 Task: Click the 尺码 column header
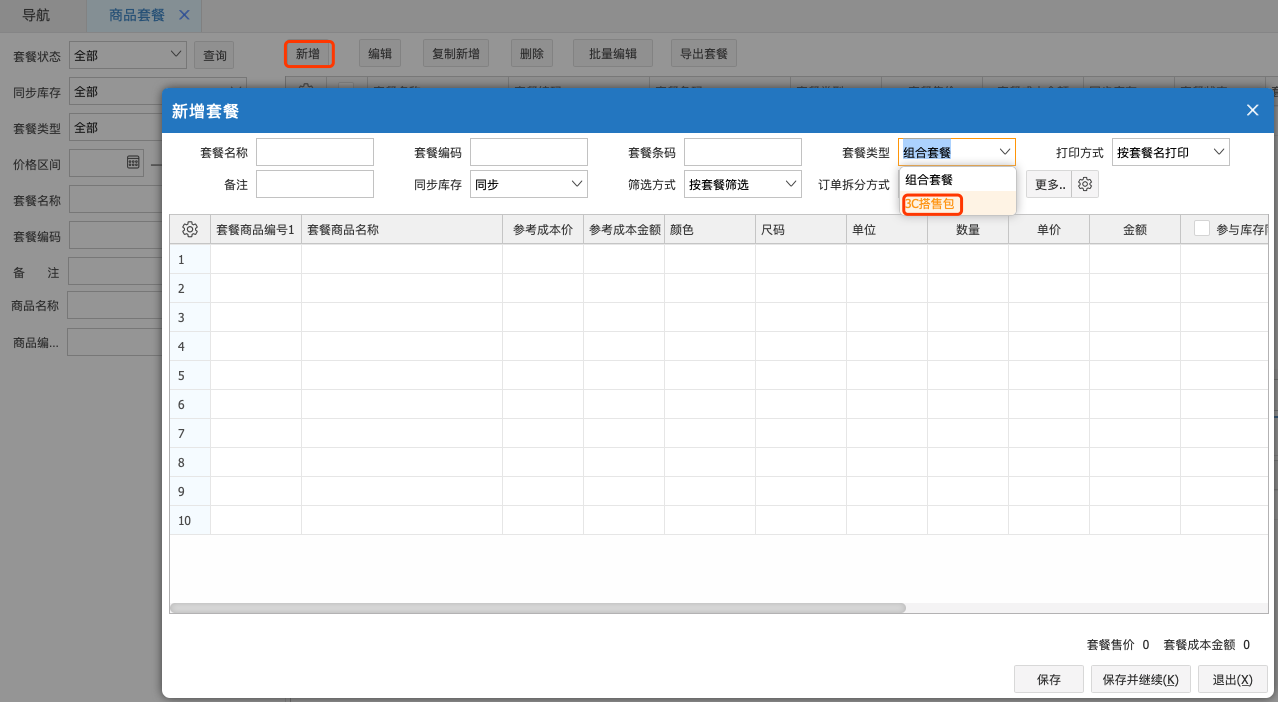pos(801,229)
